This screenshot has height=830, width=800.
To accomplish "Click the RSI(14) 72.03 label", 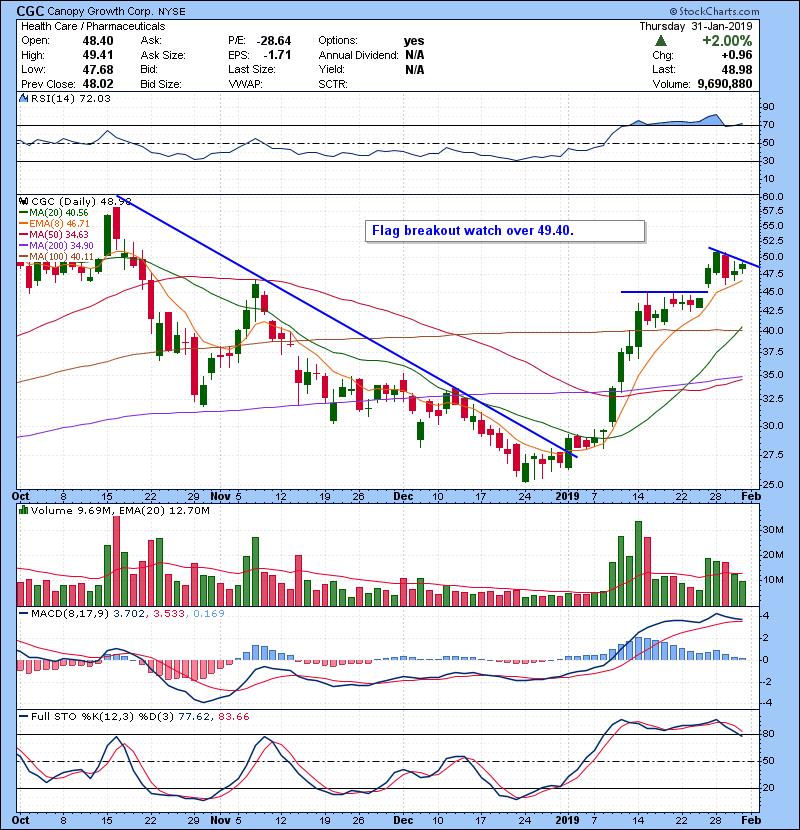I will point(70,98).
